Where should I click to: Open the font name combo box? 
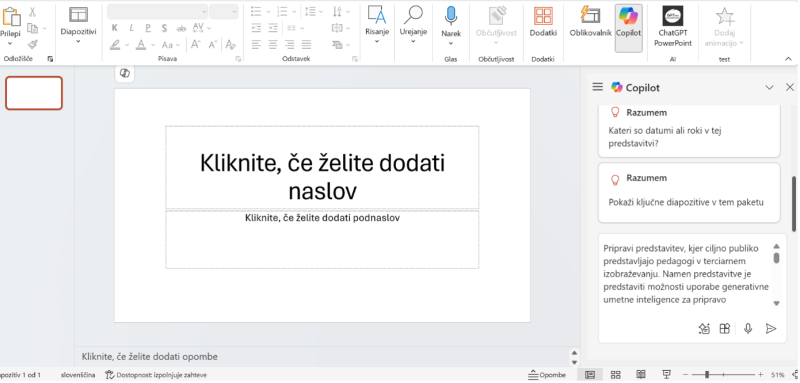coord(157,12)
